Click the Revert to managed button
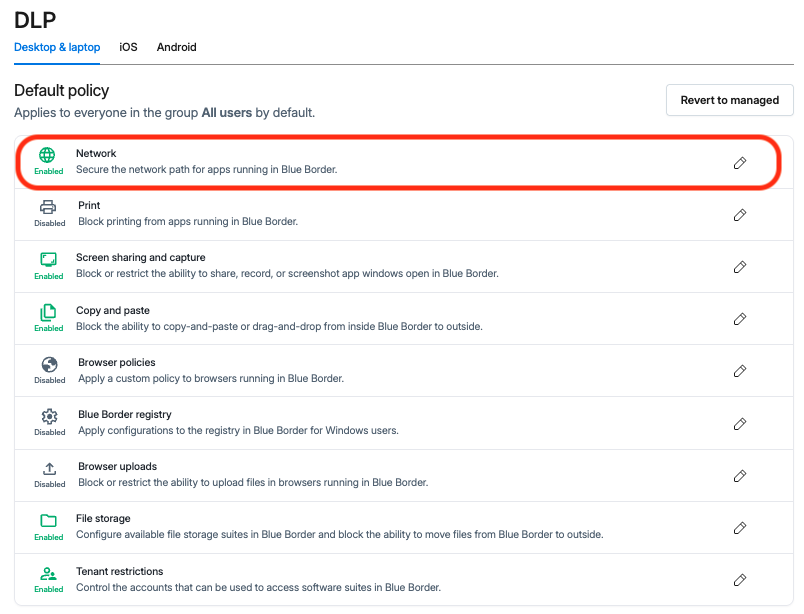 730,100
